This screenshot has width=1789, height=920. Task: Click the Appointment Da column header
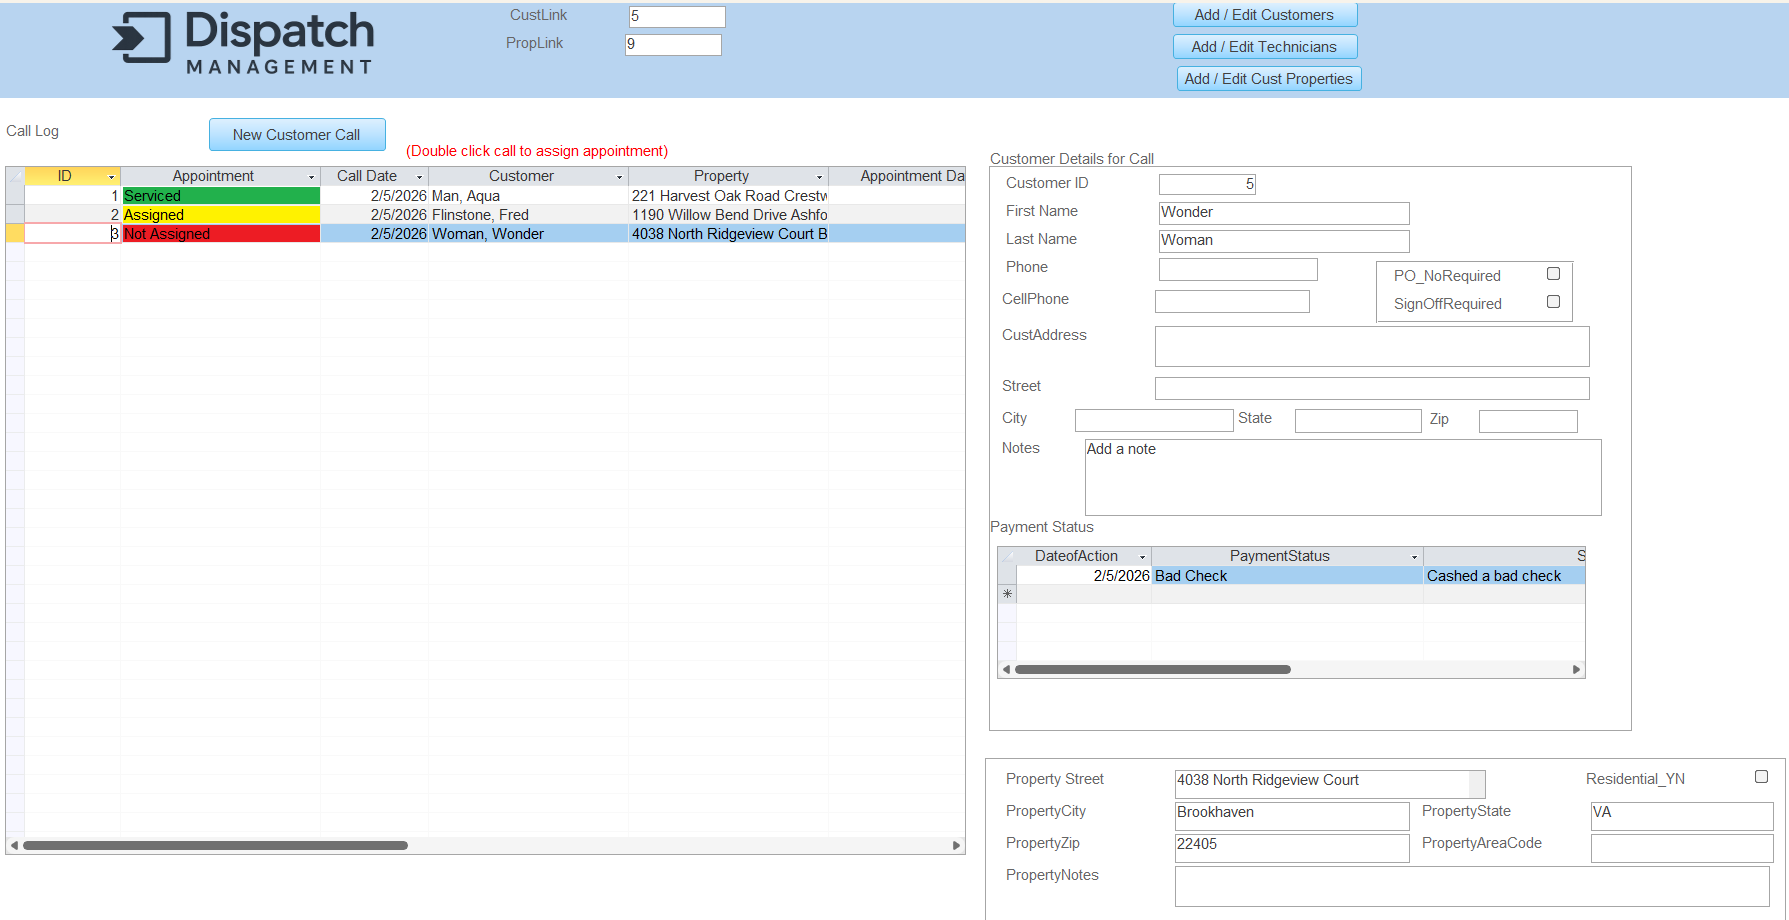tap(897, 176)
